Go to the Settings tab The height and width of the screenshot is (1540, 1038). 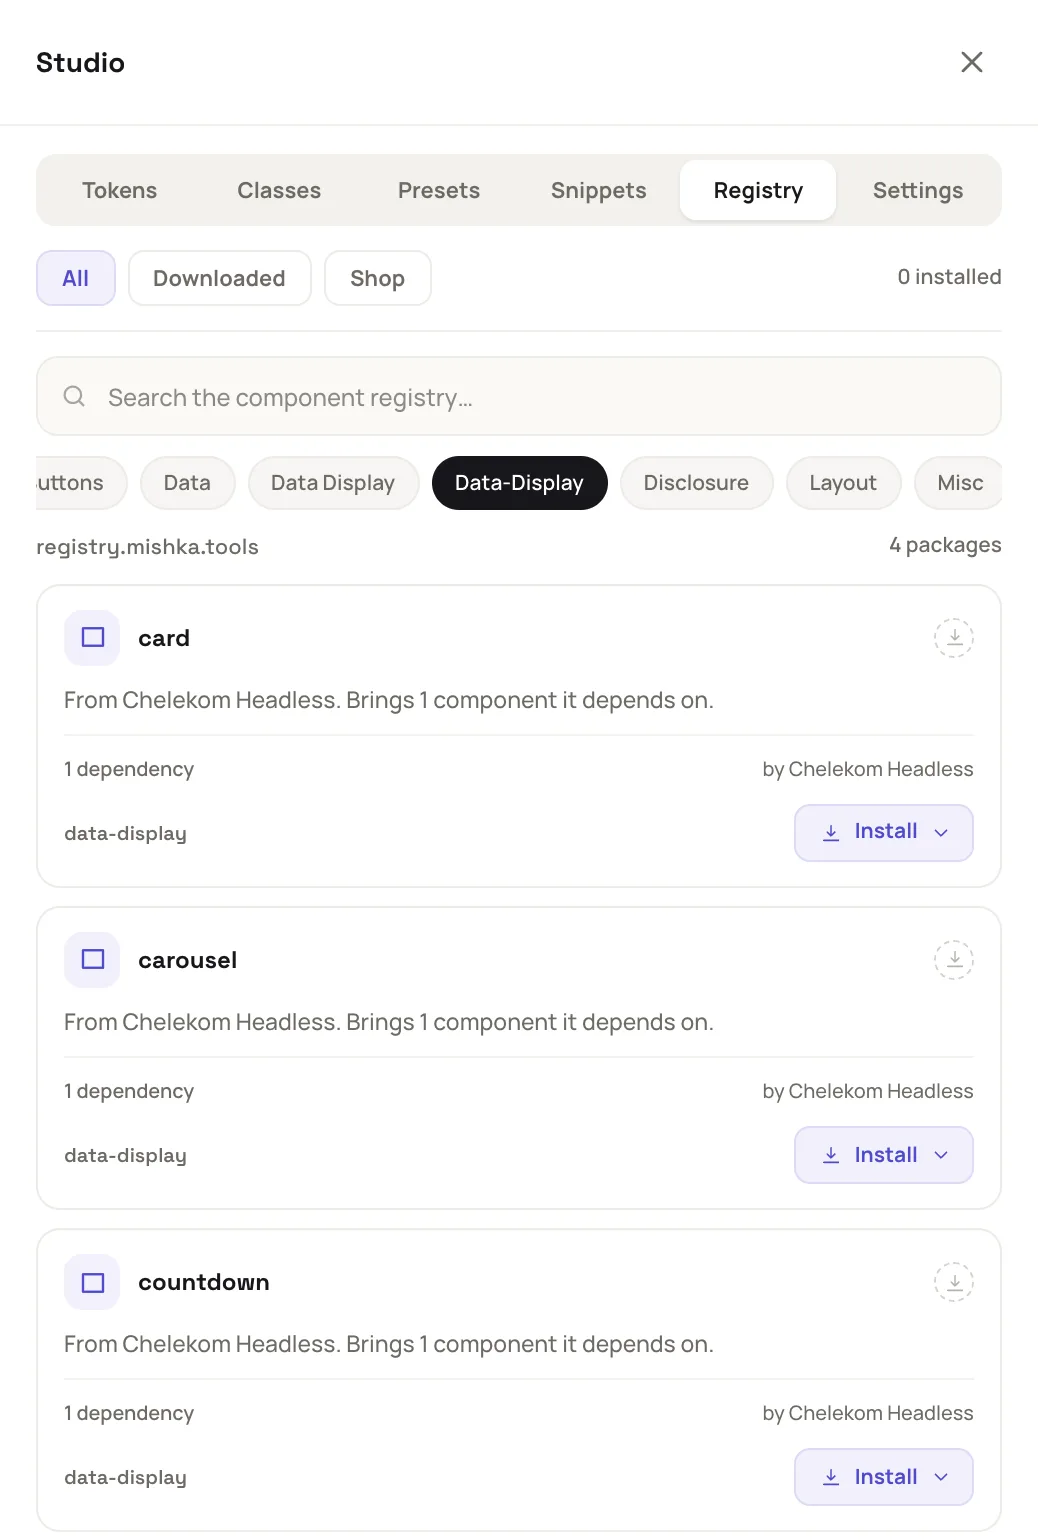(918, 190)
